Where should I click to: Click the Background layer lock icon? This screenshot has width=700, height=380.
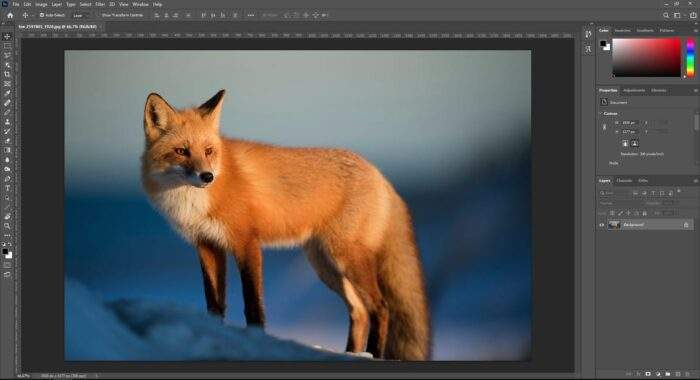(x=686, y=225)
